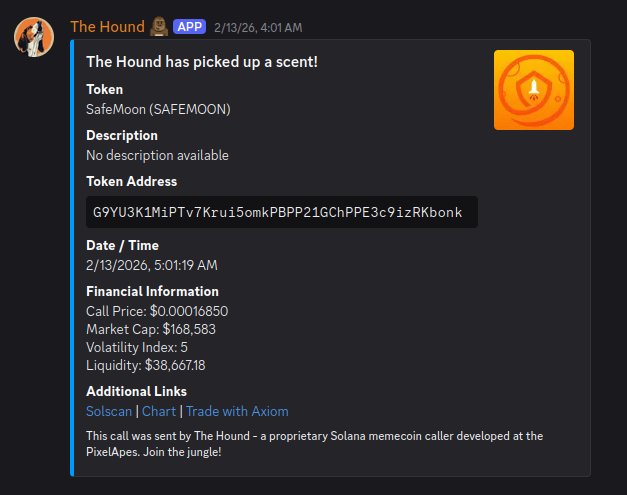Viewport: 627px width, 495px height.
Task: Open the SafeMoon token logo thumbnail
Action: (x=533, y=90)
